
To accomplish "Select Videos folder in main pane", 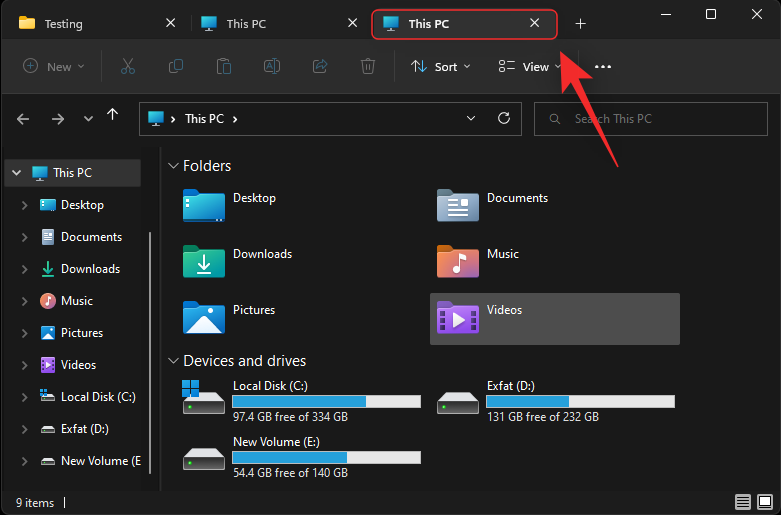I will click(555, 319).
